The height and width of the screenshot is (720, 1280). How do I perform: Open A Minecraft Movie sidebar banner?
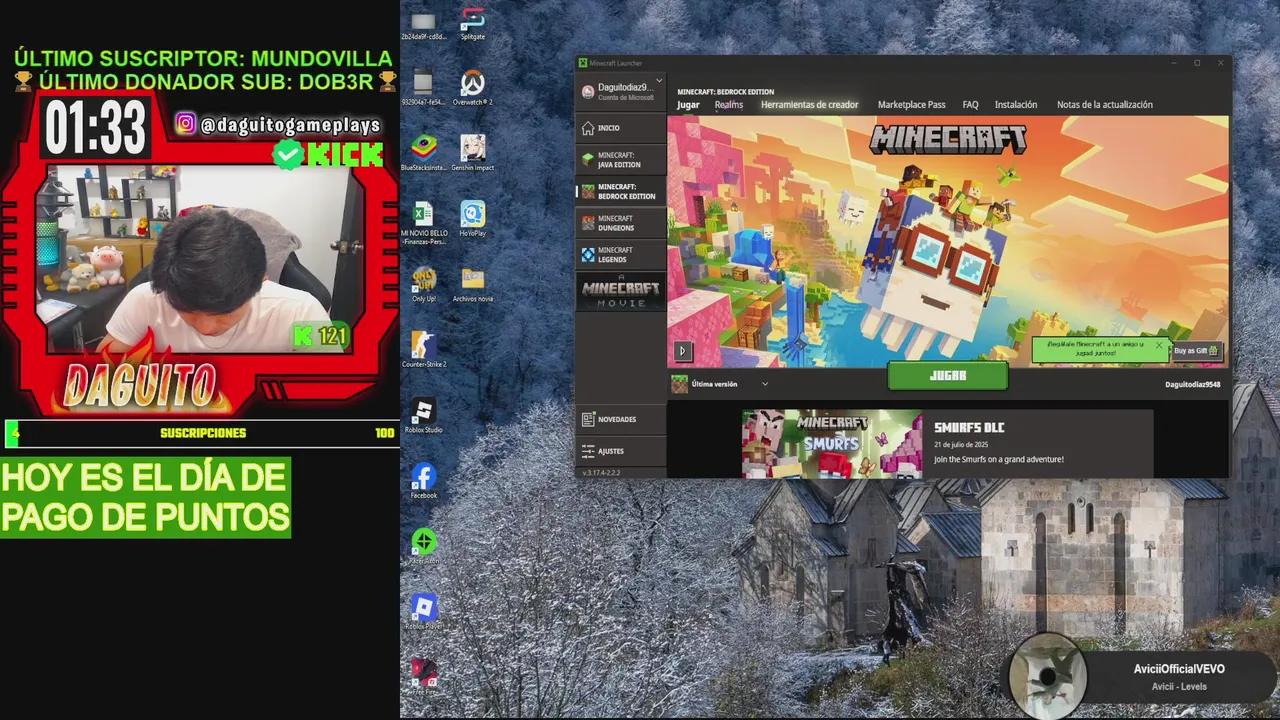click(621, 291)
